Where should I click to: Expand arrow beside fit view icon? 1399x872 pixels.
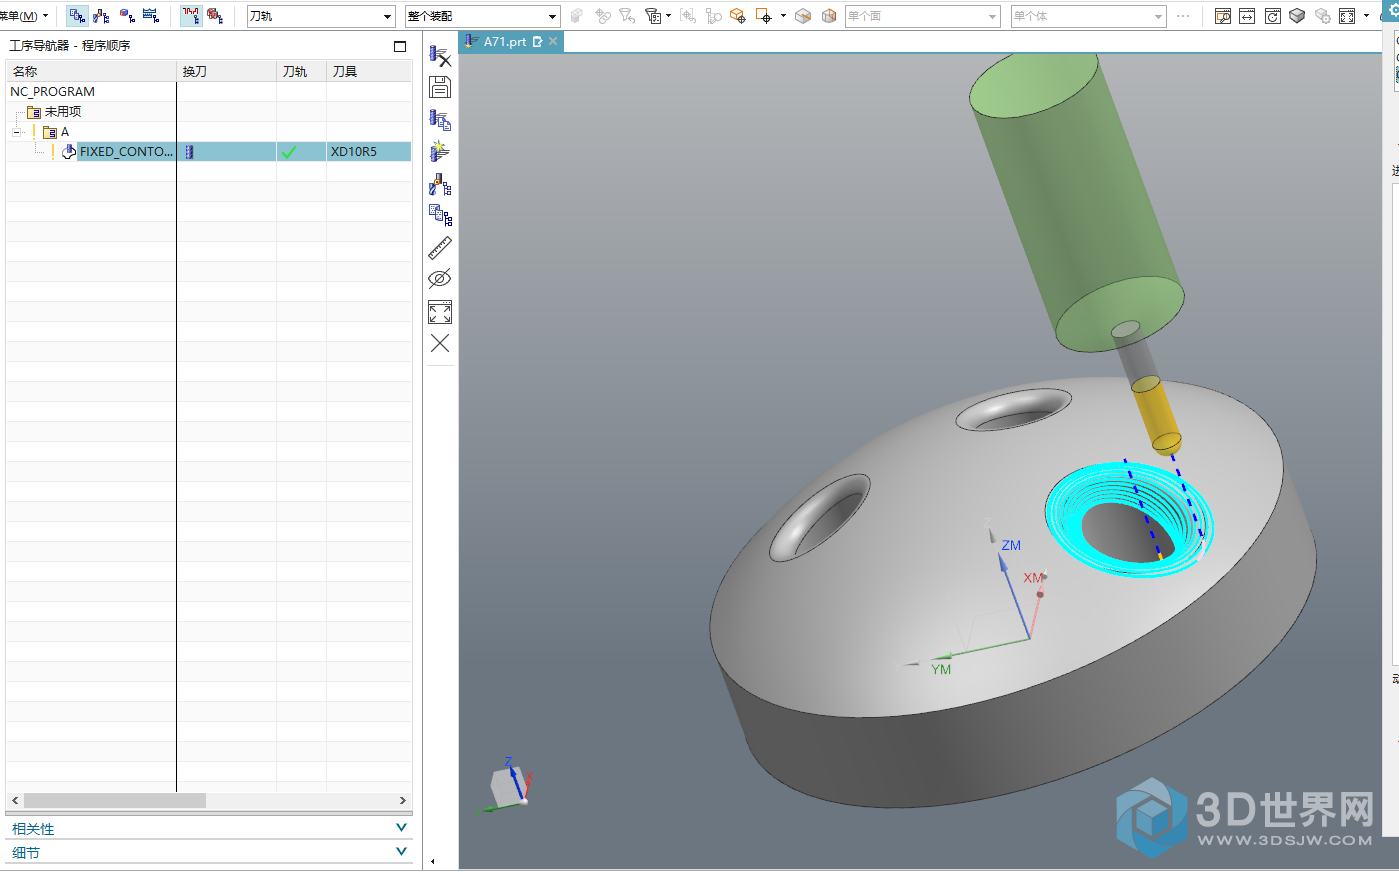1366,16
